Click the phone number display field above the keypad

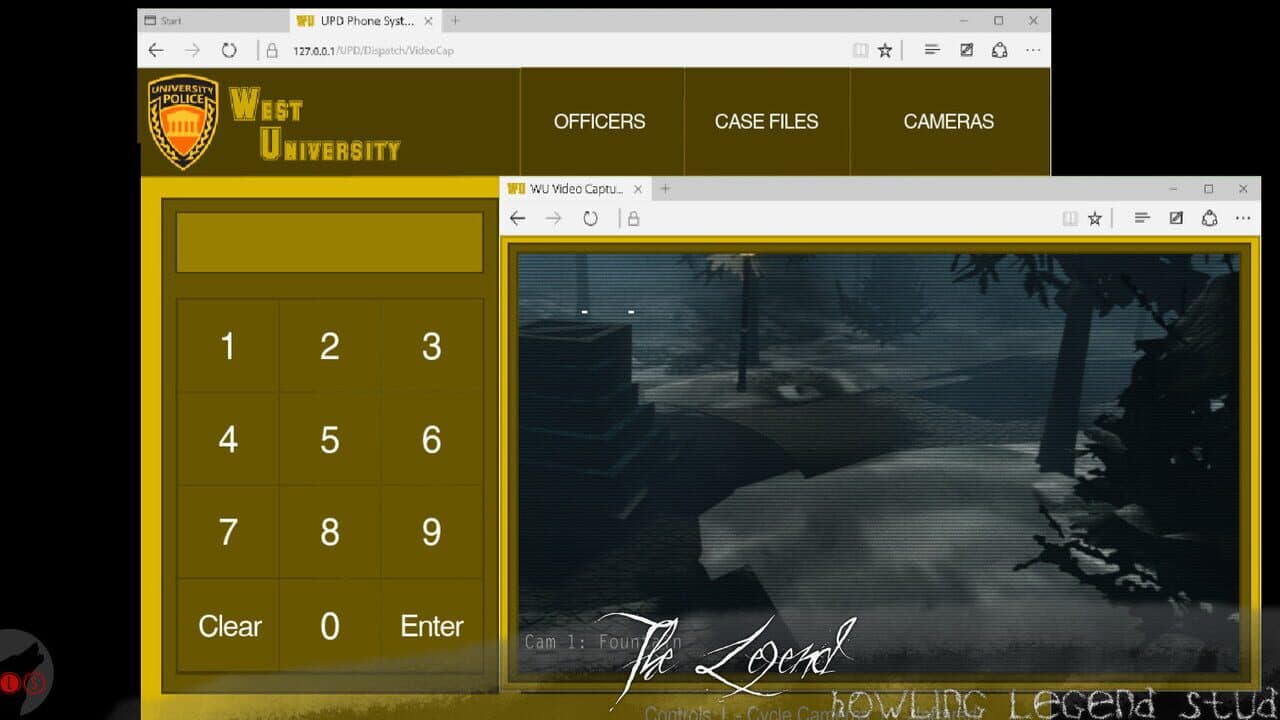tap(330, 242)
